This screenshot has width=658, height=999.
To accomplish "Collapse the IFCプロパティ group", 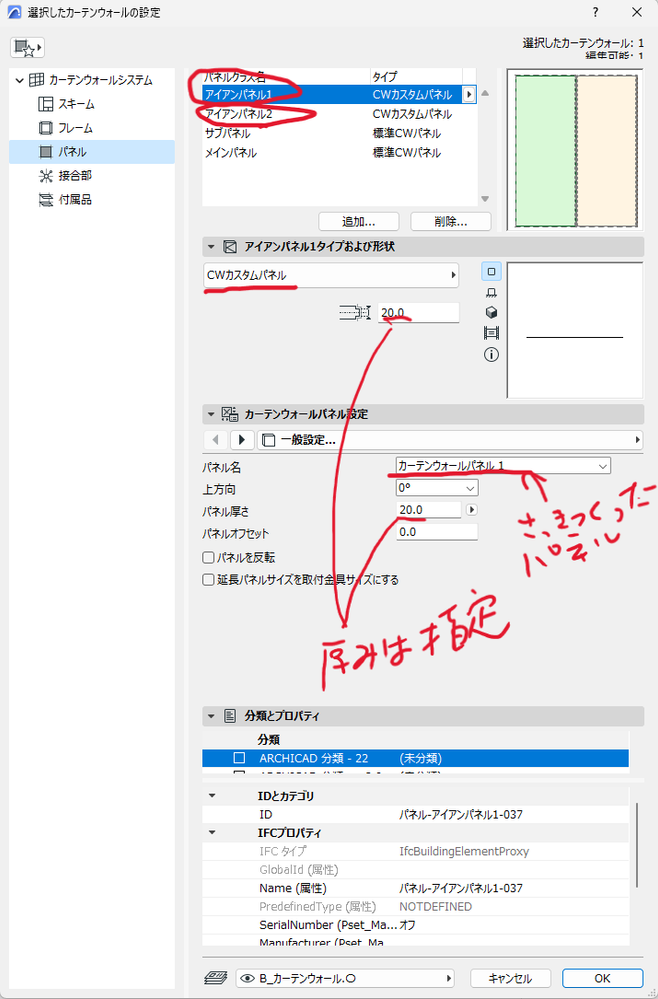I will click(x=212, y=833).
